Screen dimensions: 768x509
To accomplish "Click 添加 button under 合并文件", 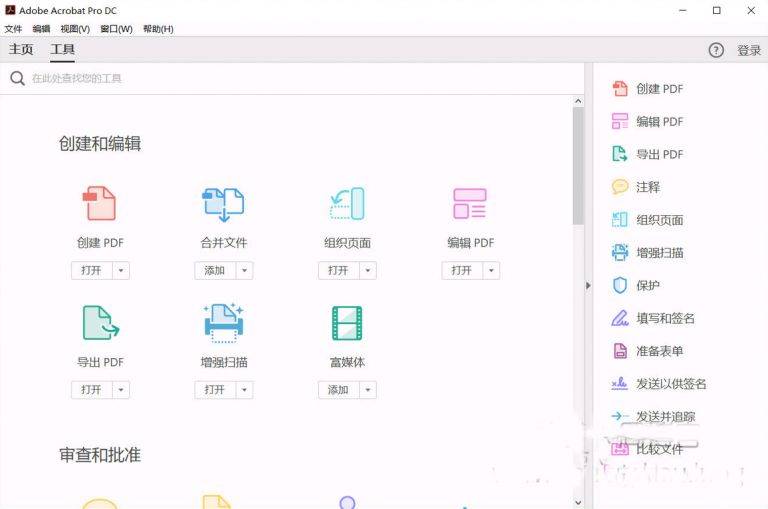I will click(215, 270).
